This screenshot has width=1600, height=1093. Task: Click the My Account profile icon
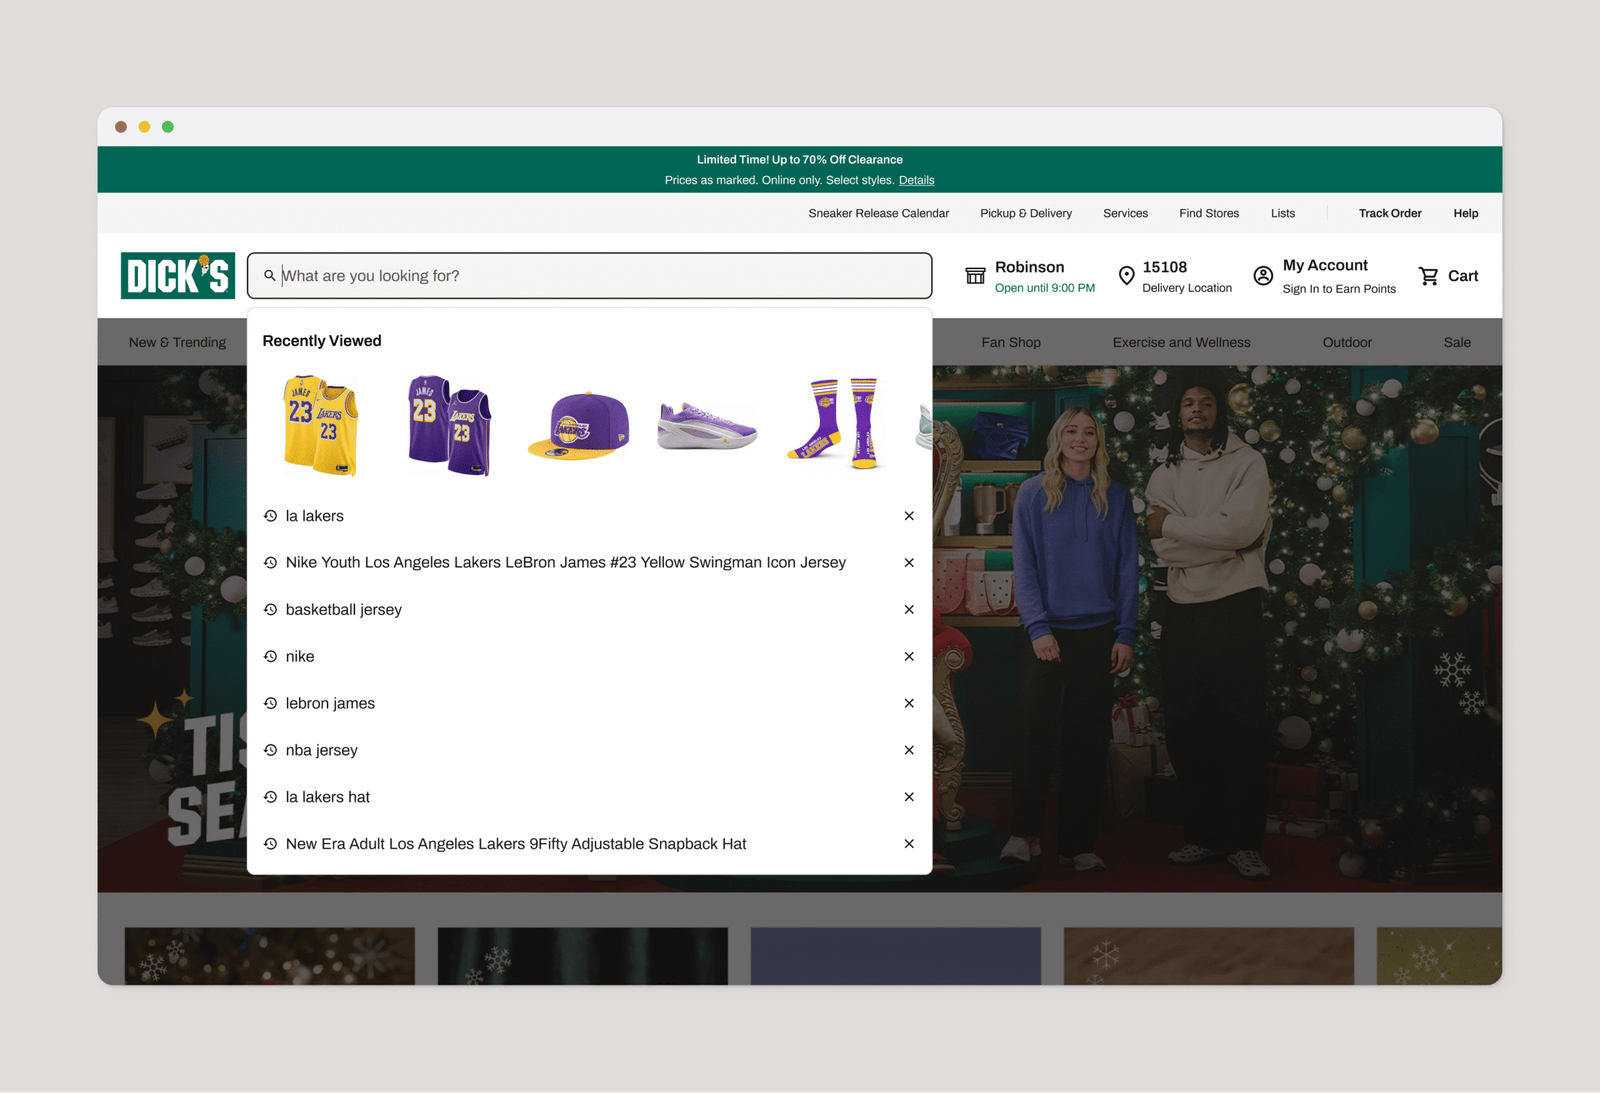(1263, 276)
